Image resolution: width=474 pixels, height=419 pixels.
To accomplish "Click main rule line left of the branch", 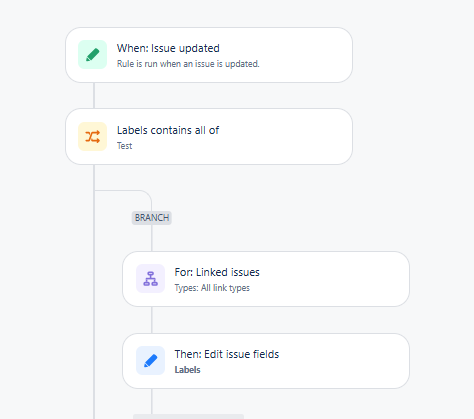I will [94, 300].
